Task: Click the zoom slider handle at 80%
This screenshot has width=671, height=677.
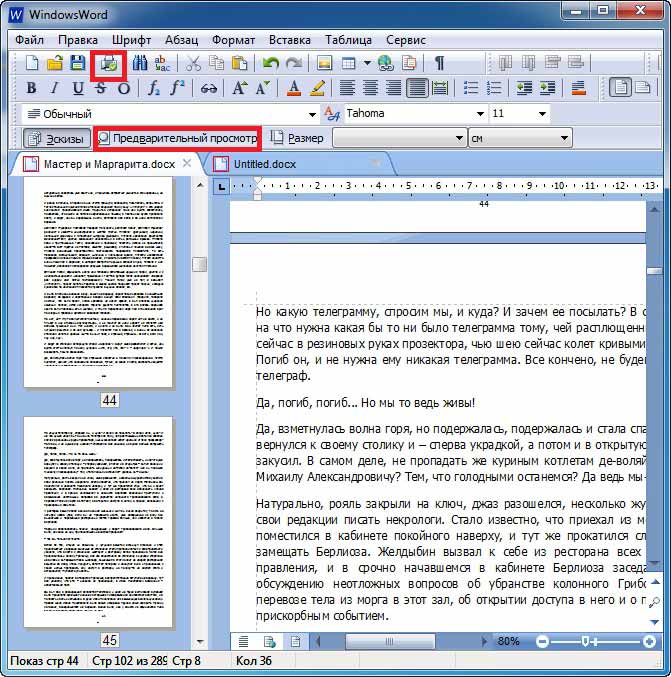Action: click(x=585, y=641)
